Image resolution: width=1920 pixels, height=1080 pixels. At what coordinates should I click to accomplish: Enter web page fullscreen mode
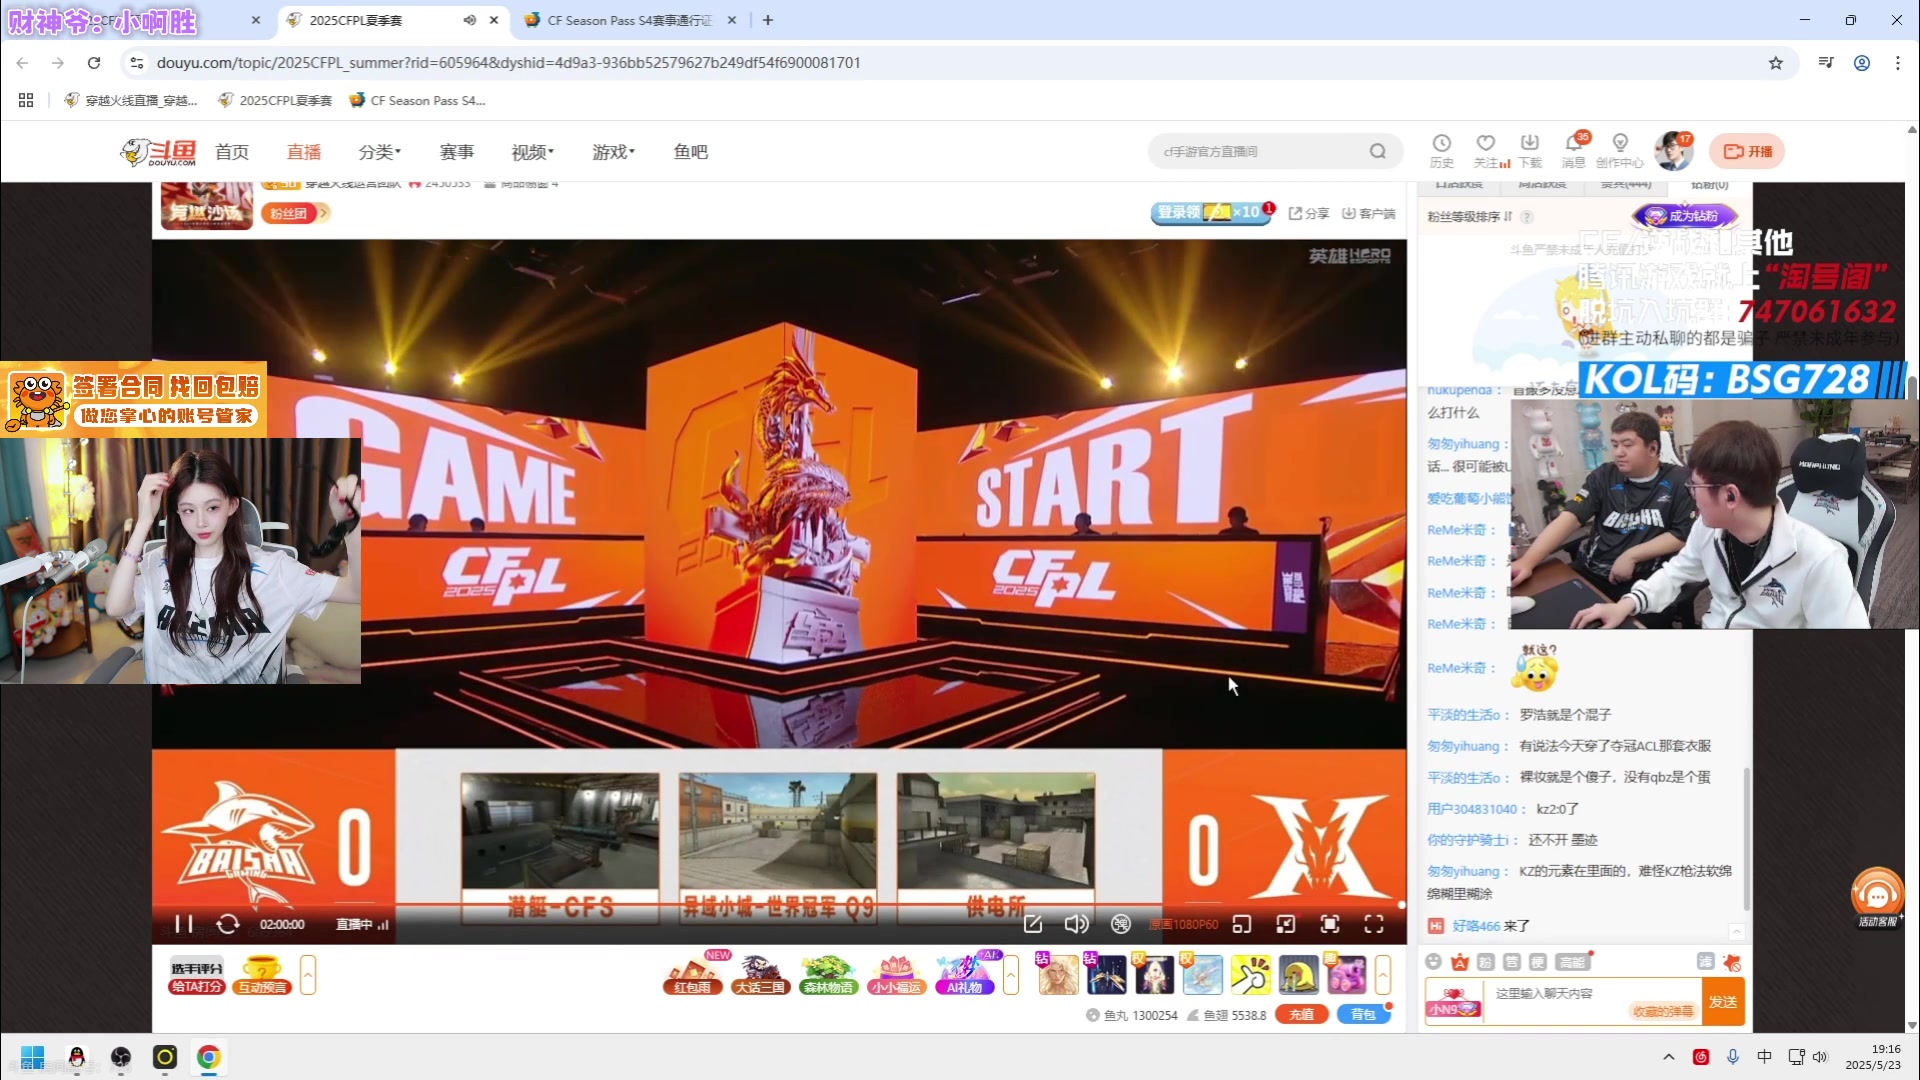point(1330,924)
